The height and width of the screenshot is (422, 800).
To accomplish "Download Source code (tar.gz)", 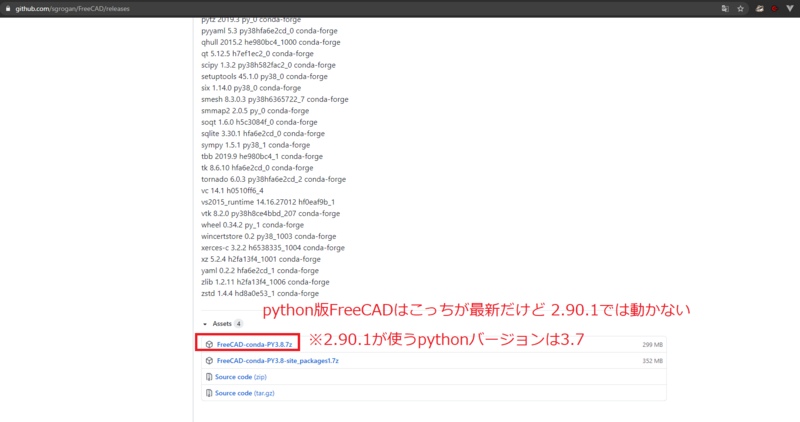I will pos(244,393).
